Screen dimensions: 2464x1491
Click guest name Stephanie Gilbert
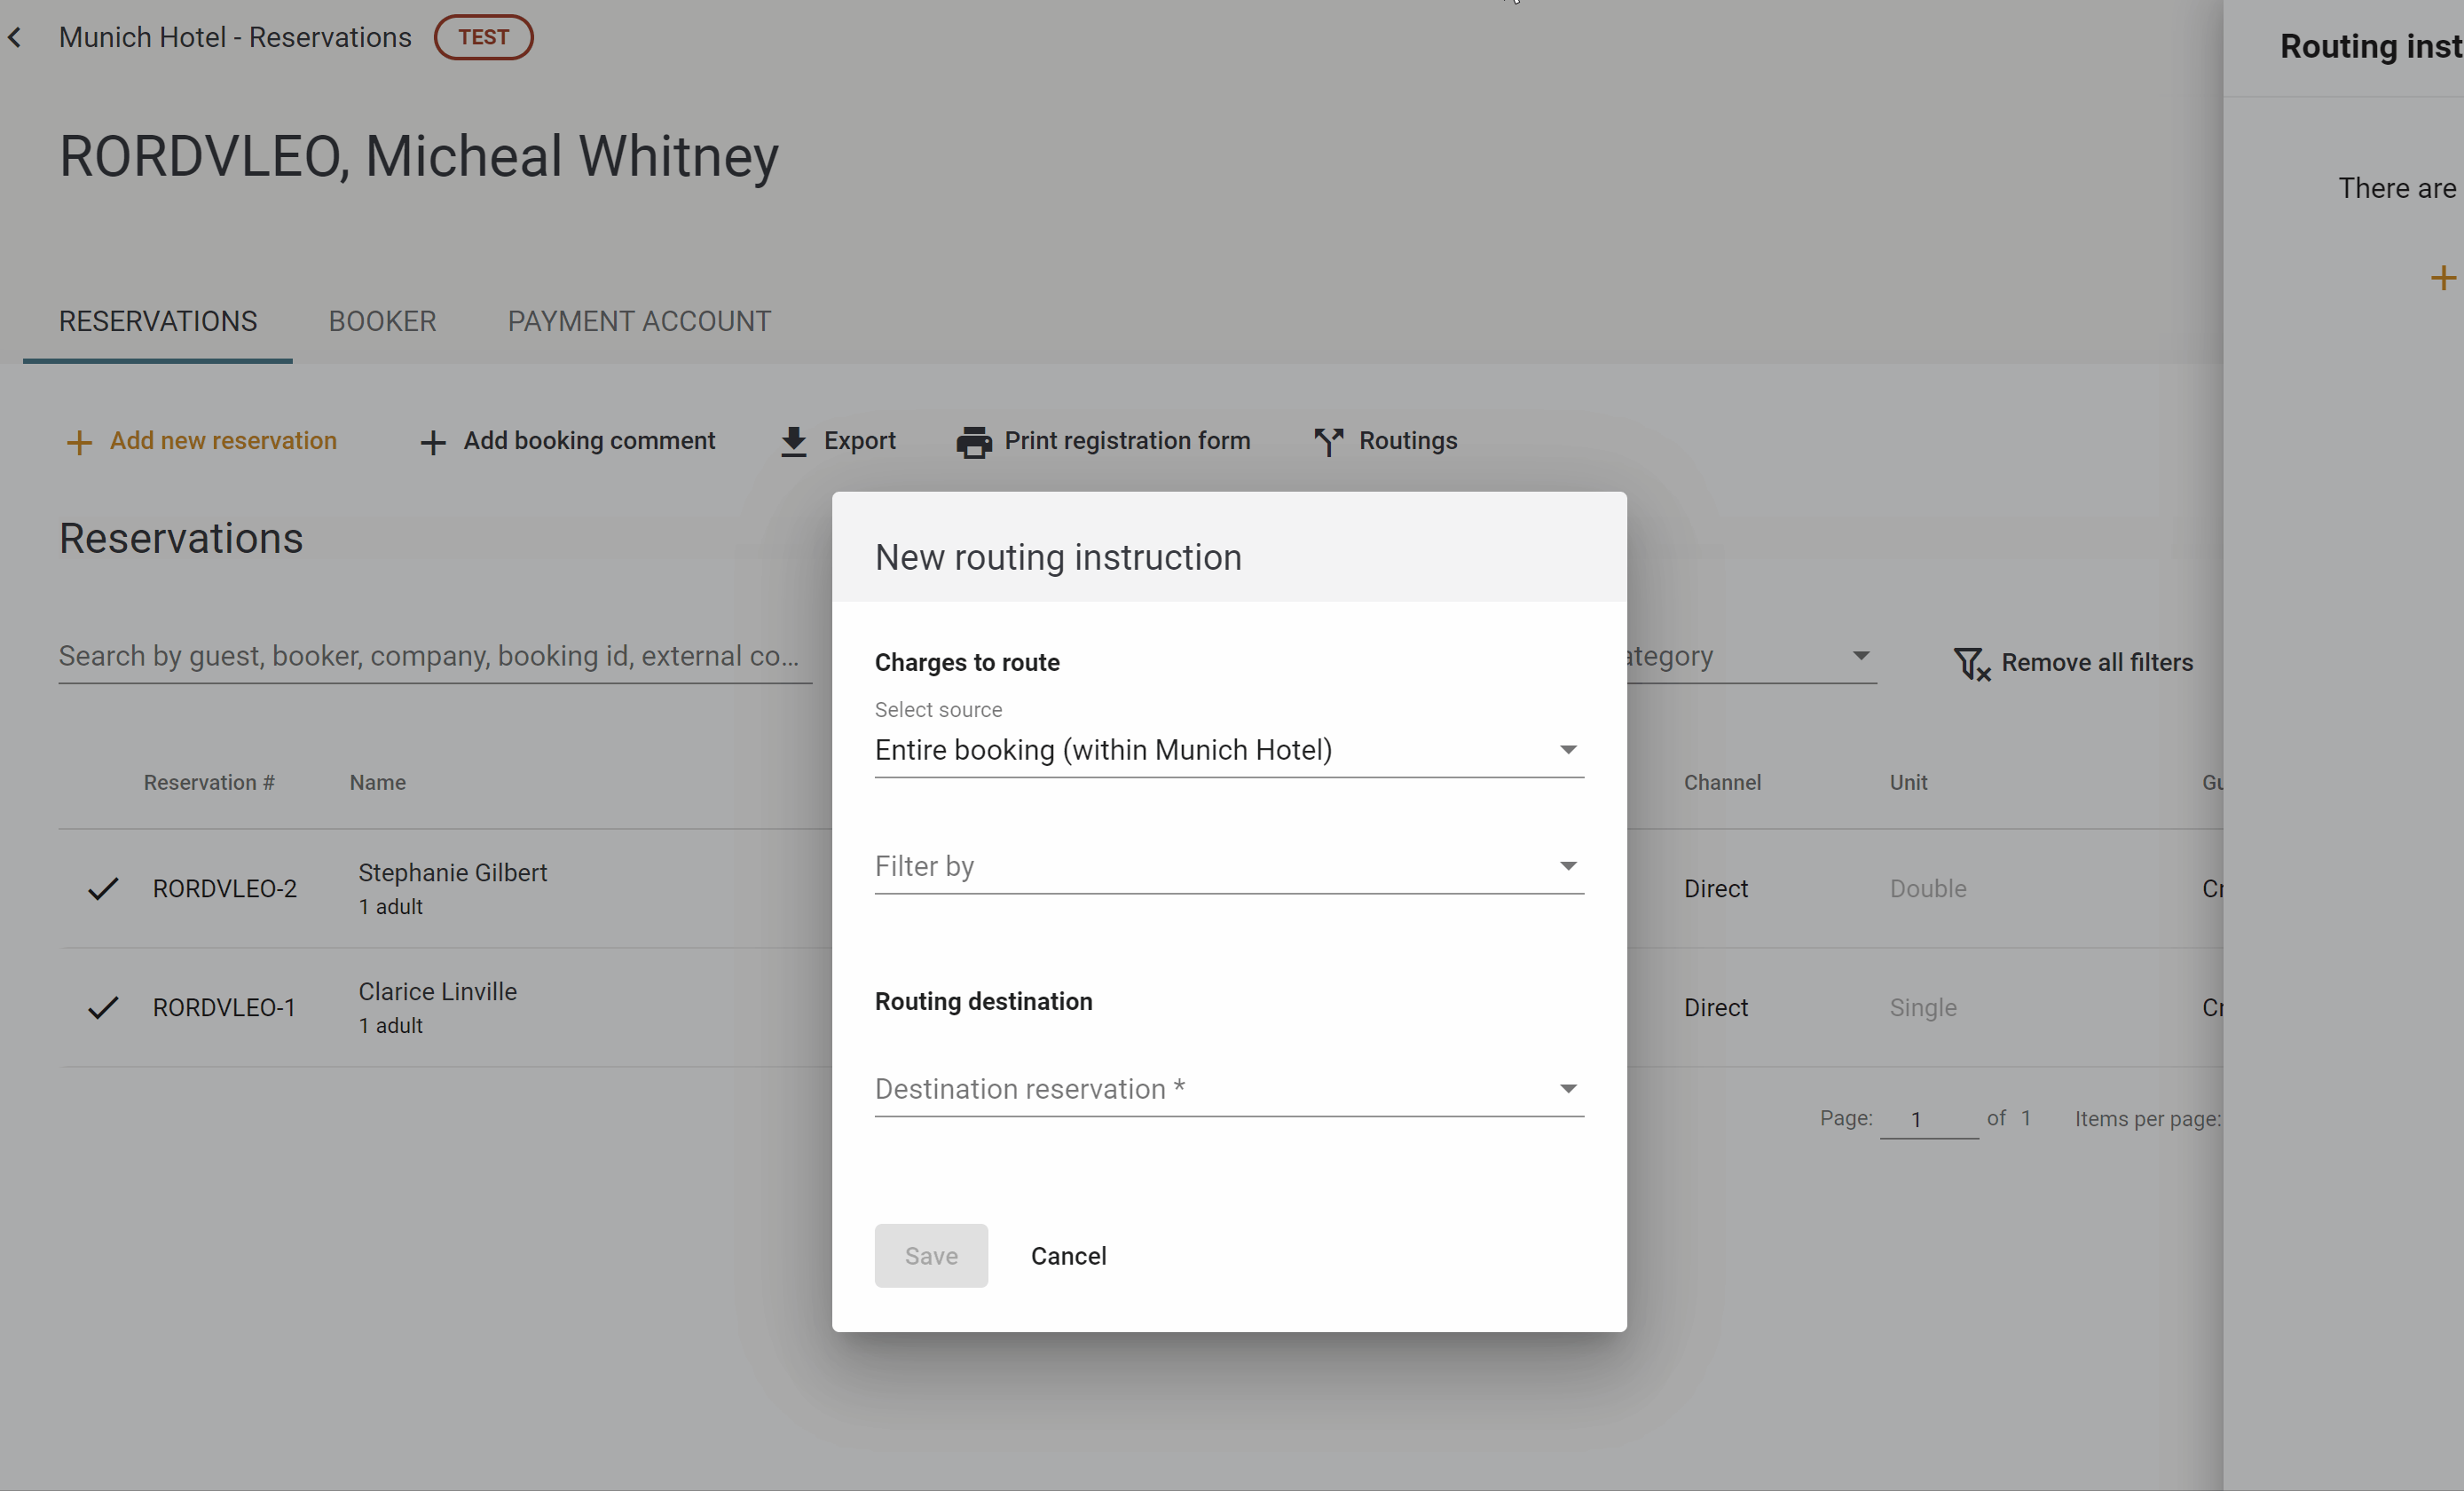pyautogui.click(x=452, y=873)
